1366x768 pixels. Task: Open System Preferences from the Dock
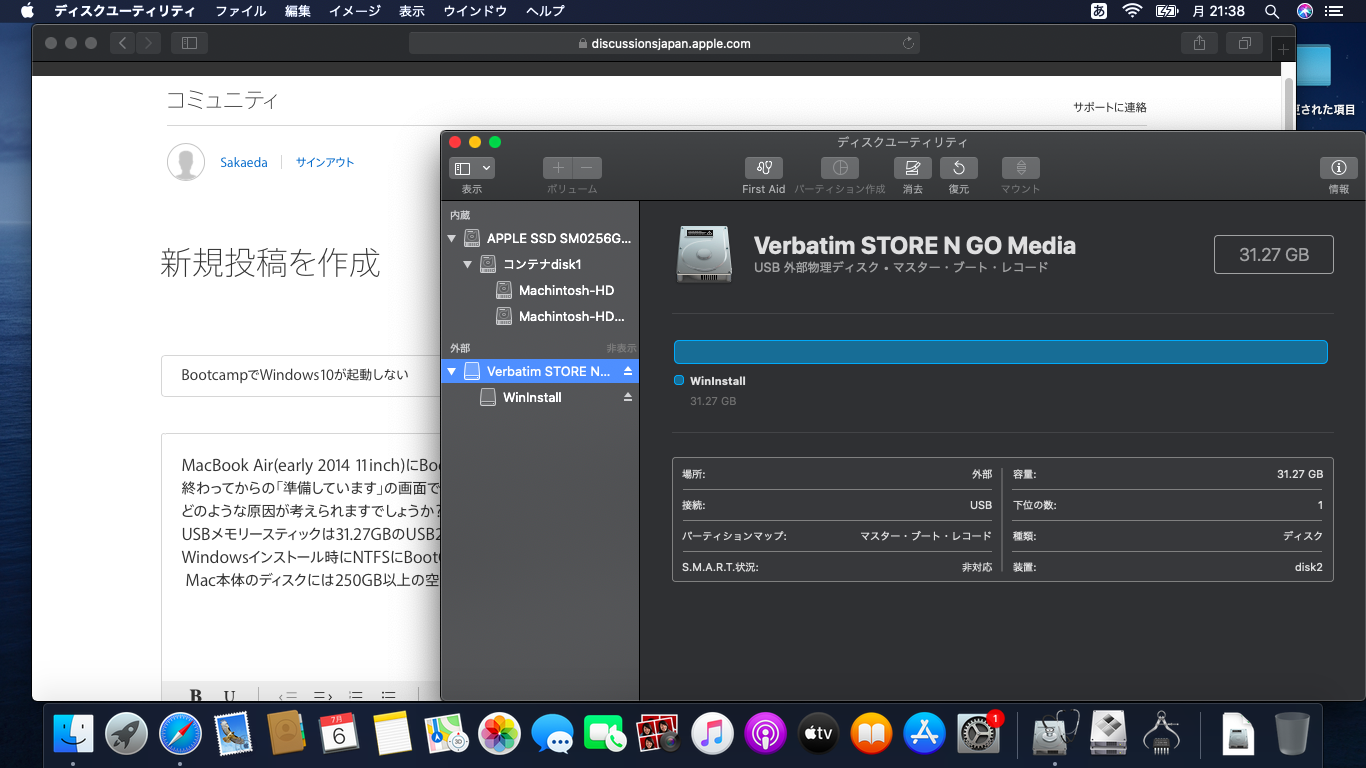[x=979, y=734]
